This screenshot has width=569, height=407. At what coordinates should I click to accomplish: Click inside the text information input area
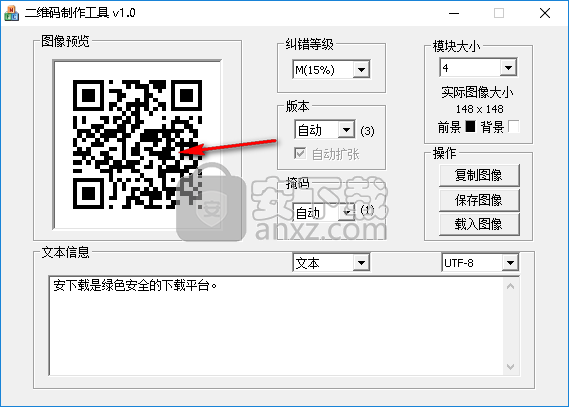pos(276,326)
